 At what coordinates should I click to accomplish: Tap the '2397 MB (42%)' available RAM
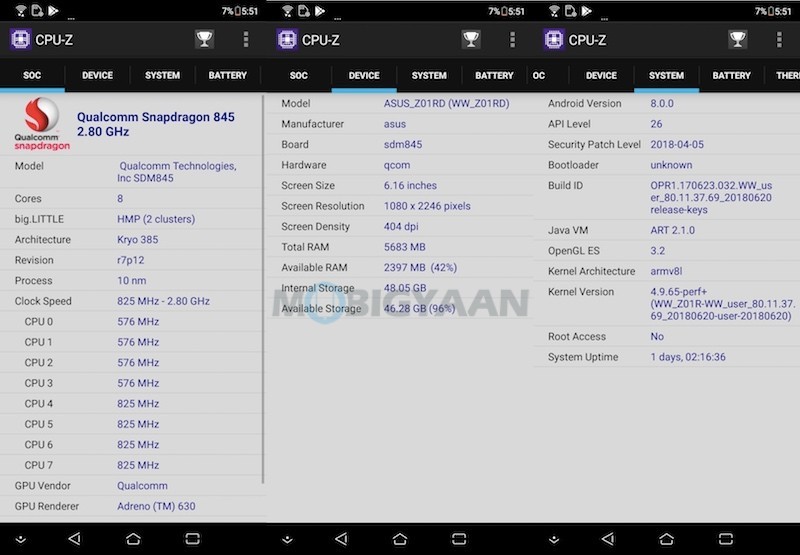(x=420, y=267)
